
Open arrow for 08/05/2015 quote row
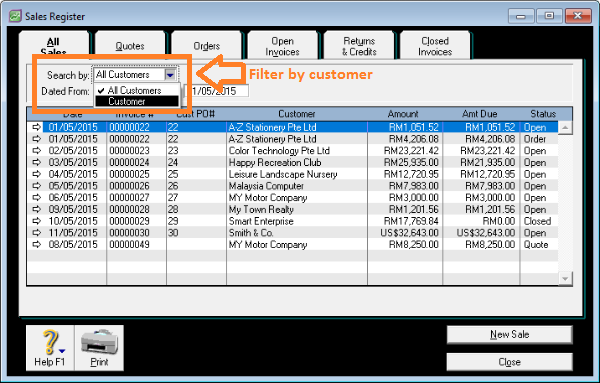(x=36, y=244)
